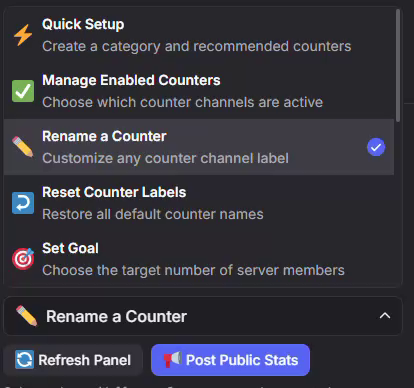The width and height of the screenshot is (414, 388).
Task: Click the bullseye target Set Goal icon
Action: [x=23, y=259]
